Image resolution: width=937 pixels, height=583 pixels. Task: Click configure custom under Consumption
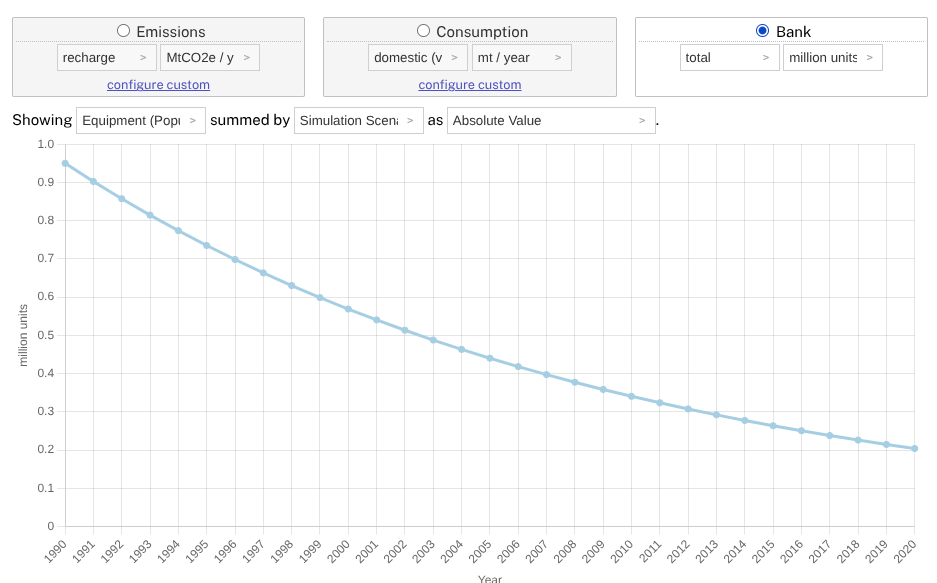point(469,84)
